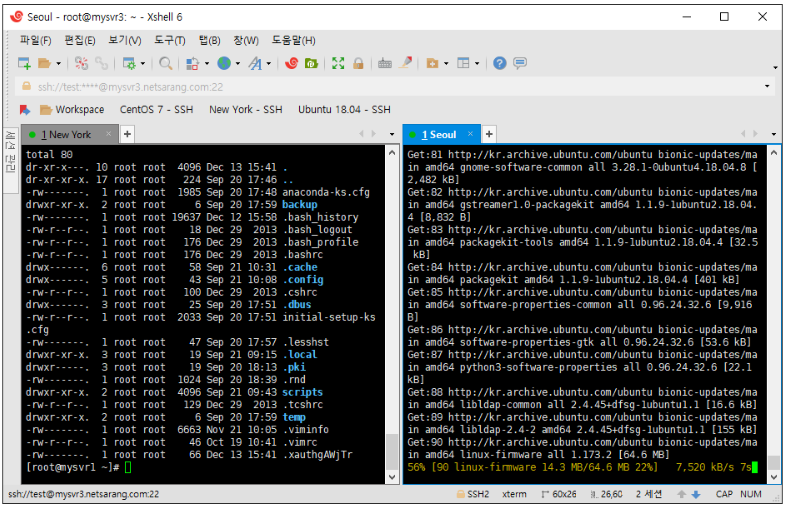Open the 창(W) menu
The width and height of the screenshot is (788, 512).
(246, 41)
